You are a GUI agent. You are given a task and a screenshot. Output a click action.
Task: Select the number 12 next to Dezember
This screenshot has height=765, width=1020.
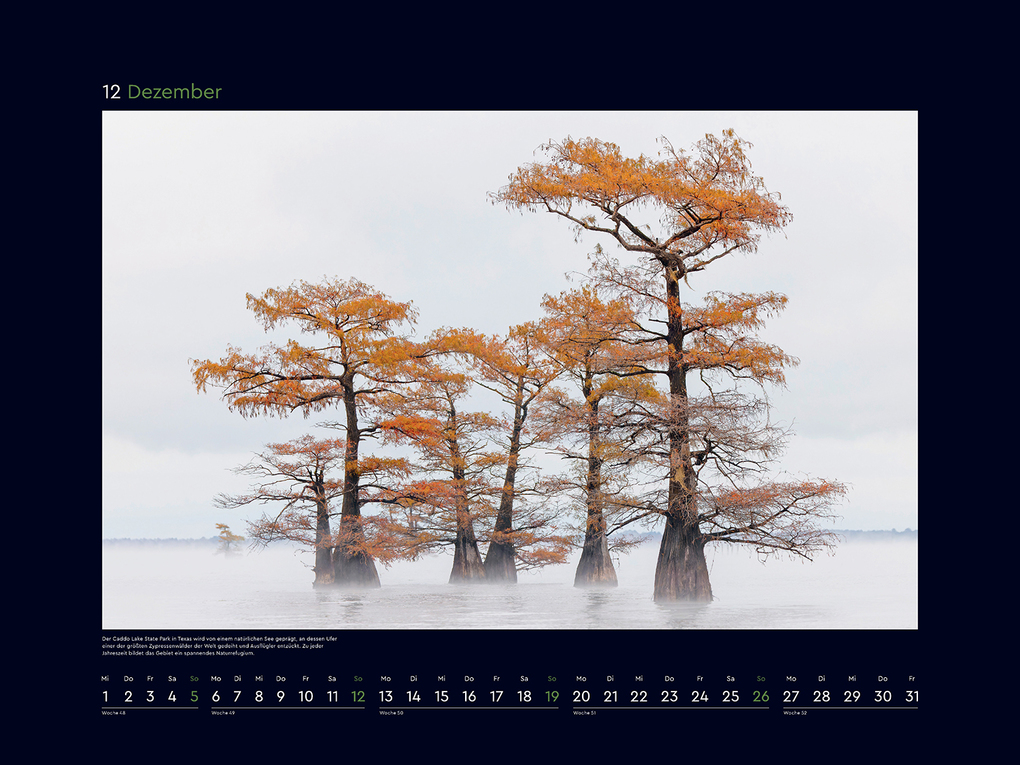[x=112, y=92]
